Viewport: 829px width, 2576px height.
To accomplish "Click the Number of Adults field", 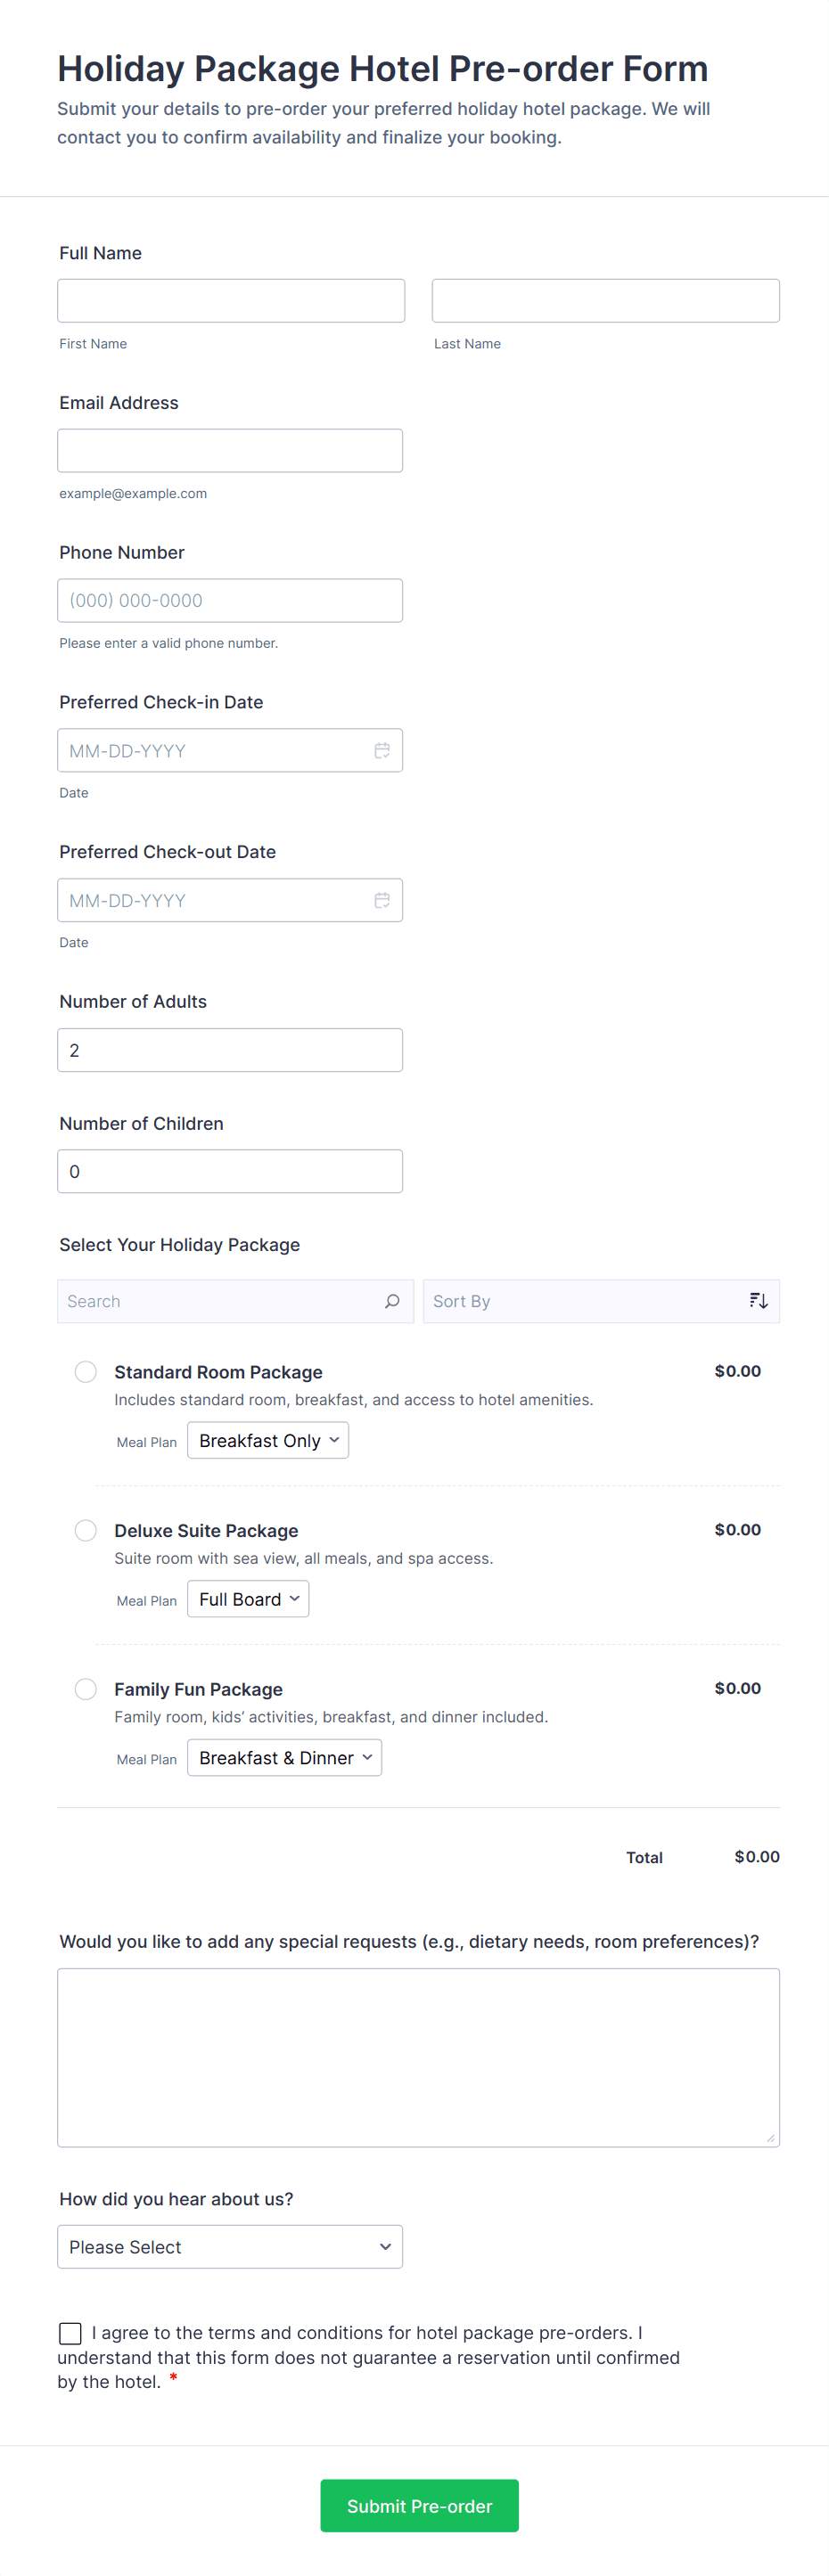I will 230,1050.
